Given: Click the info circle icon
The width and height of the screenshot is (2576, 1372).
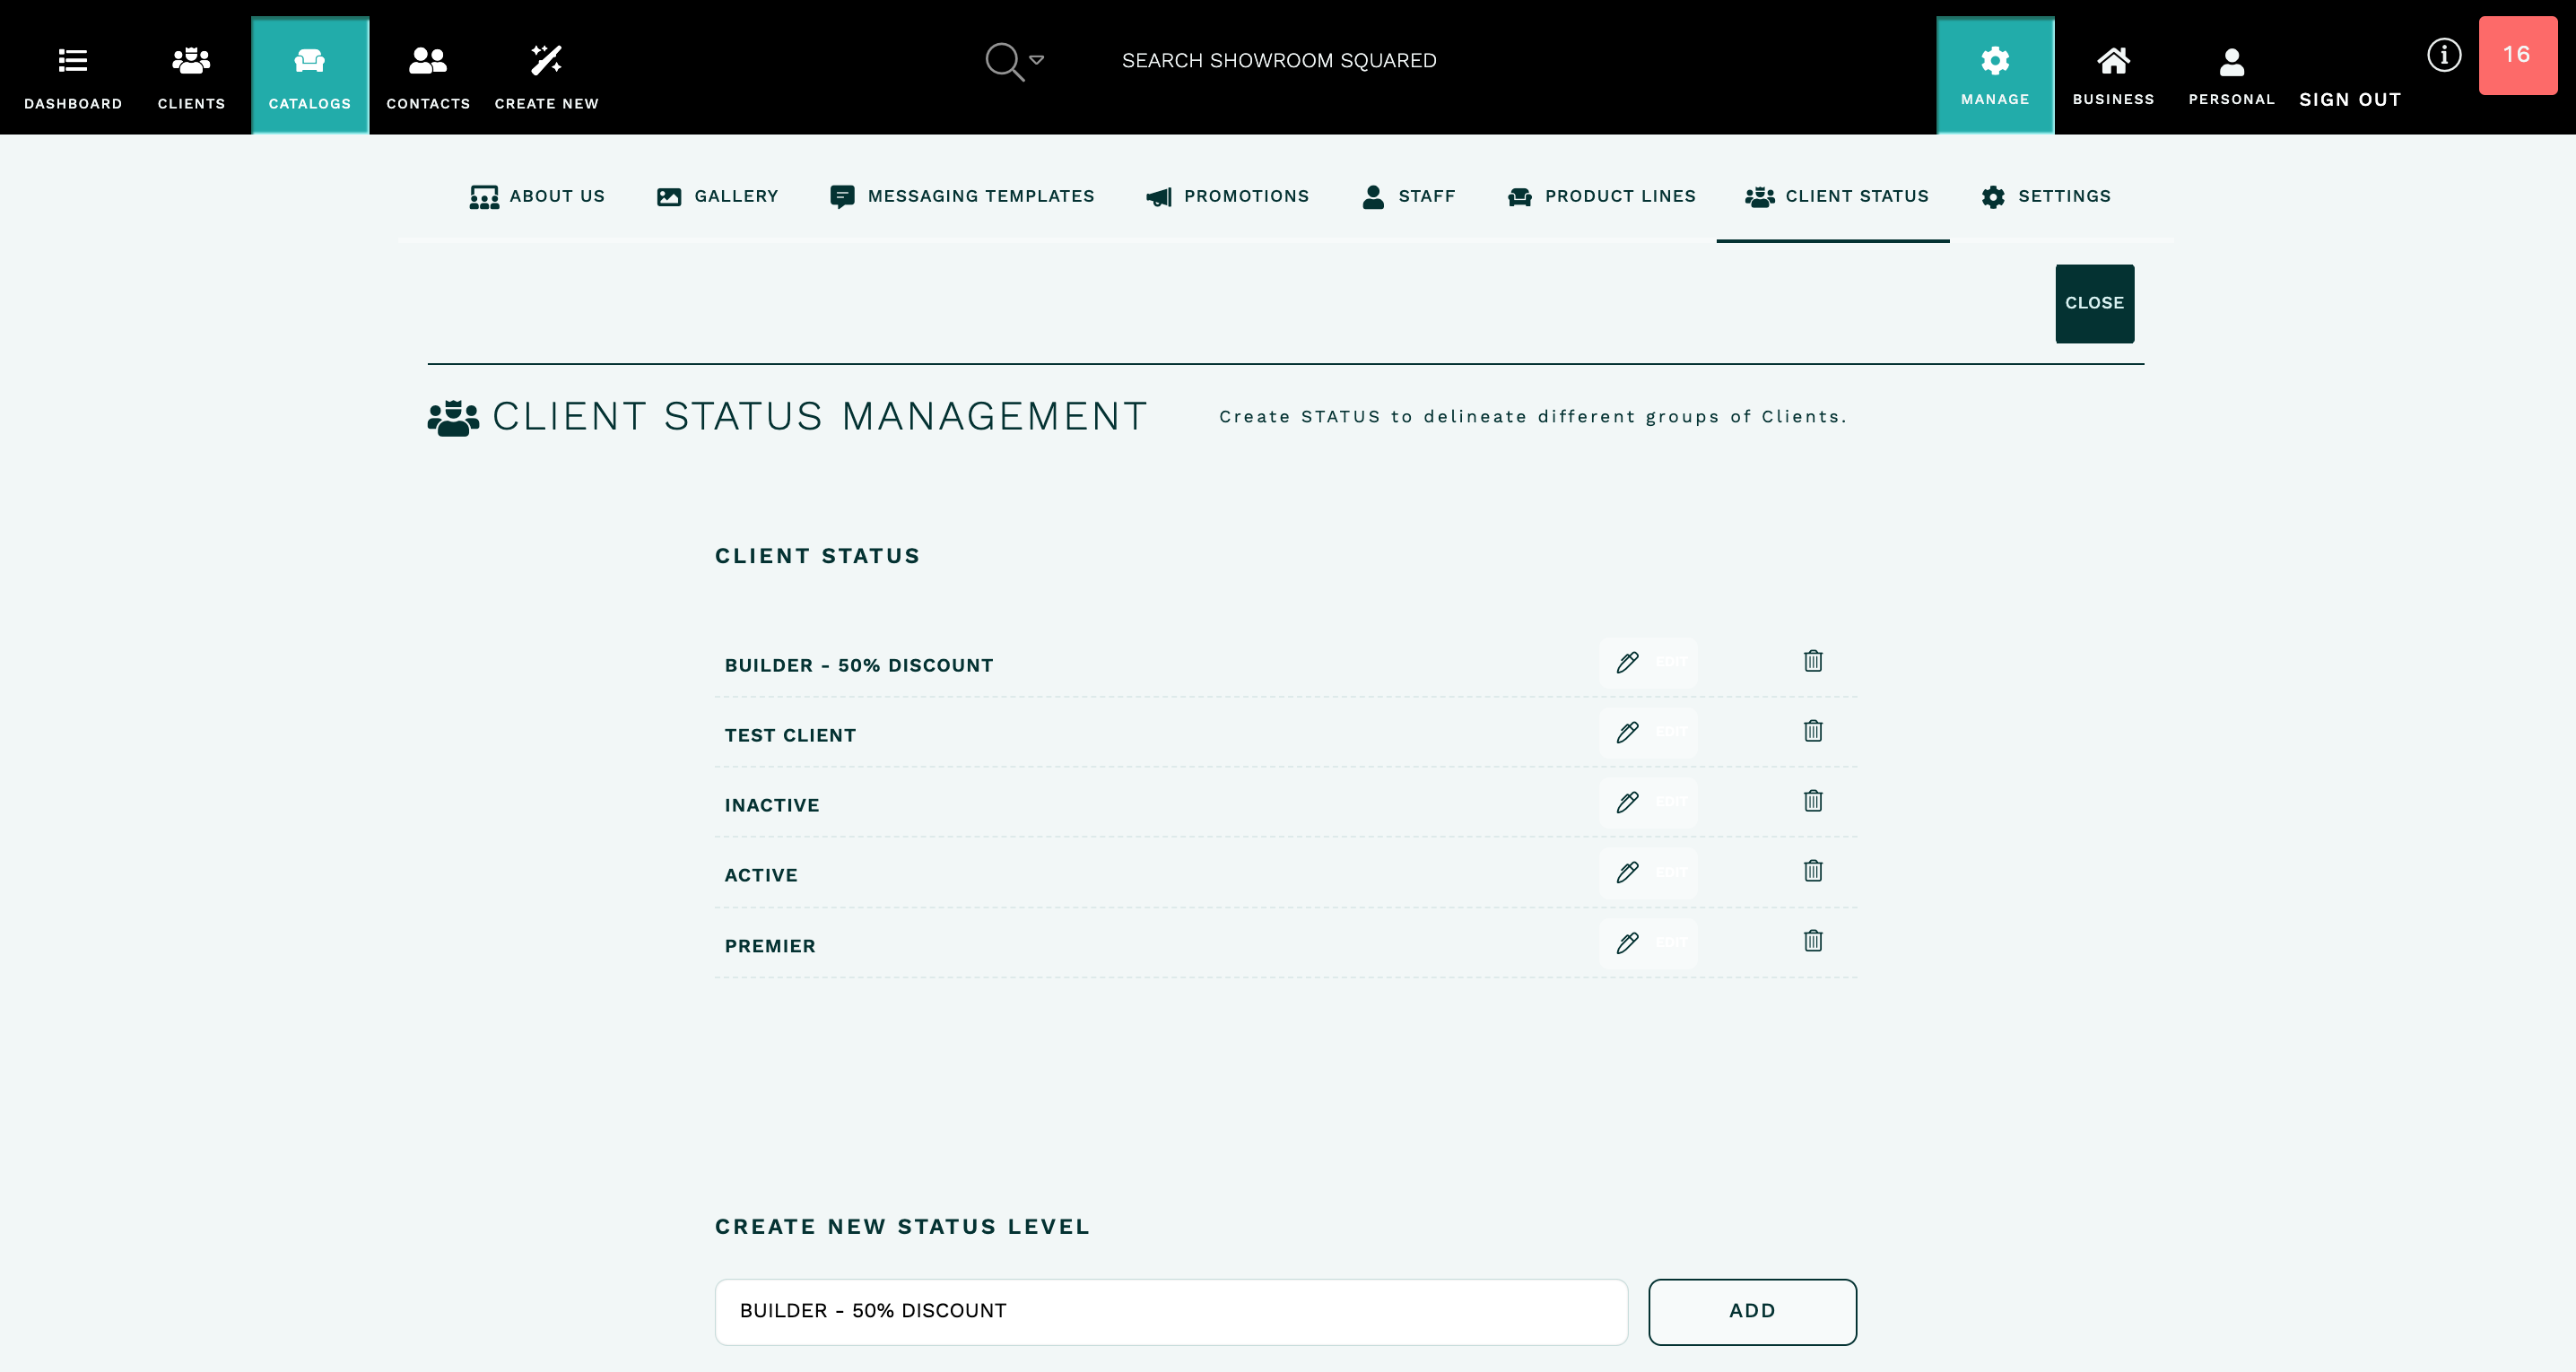Looking at the screenshot, I should [2444, 56].
